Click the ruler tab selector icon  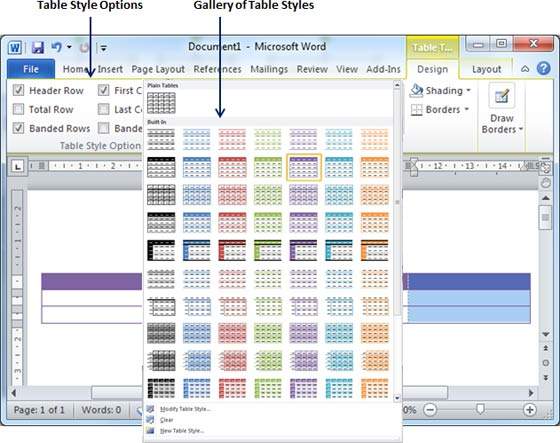18,166
